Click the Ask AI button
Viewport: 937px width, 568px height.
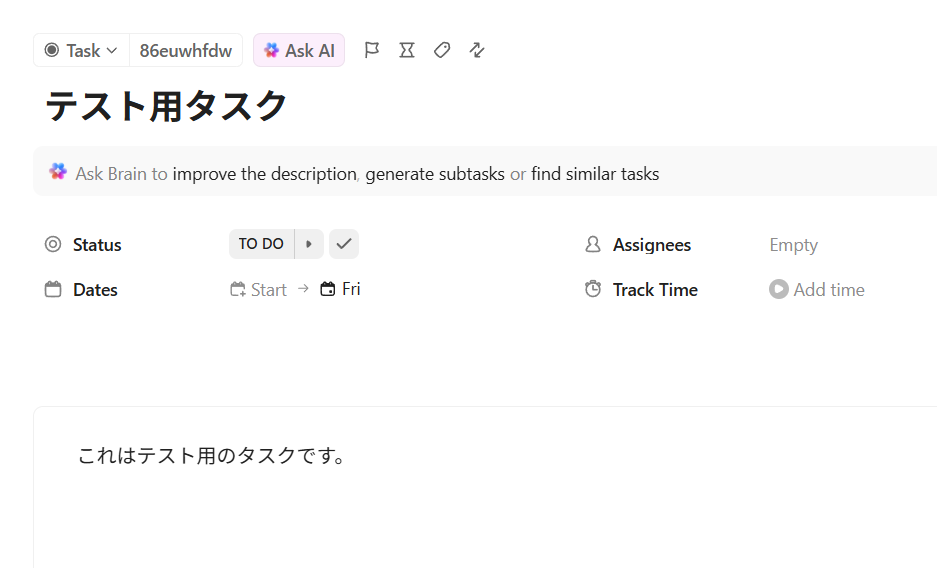(x=299, y=50)
